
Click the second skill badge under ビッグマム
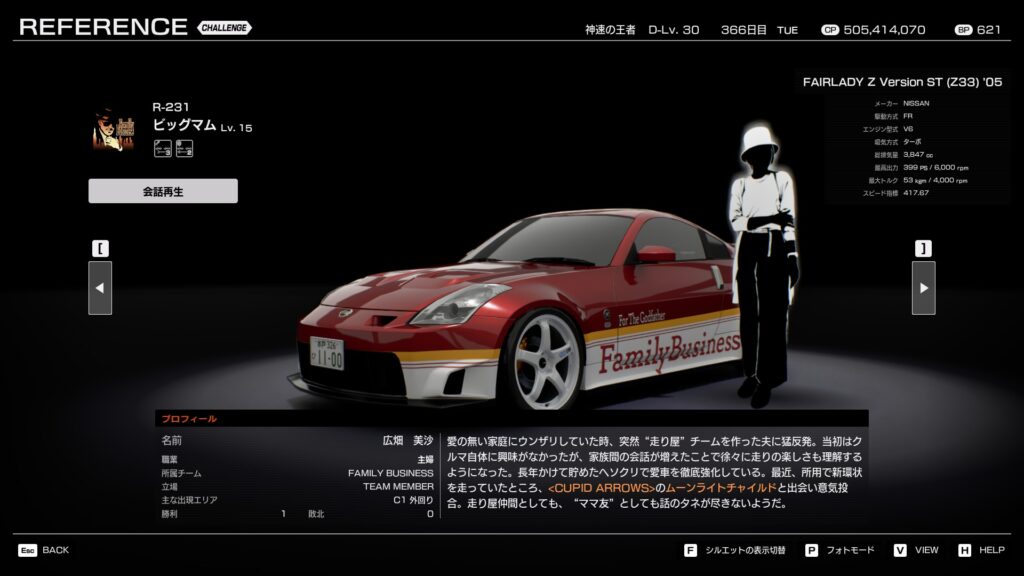[184, 149]
